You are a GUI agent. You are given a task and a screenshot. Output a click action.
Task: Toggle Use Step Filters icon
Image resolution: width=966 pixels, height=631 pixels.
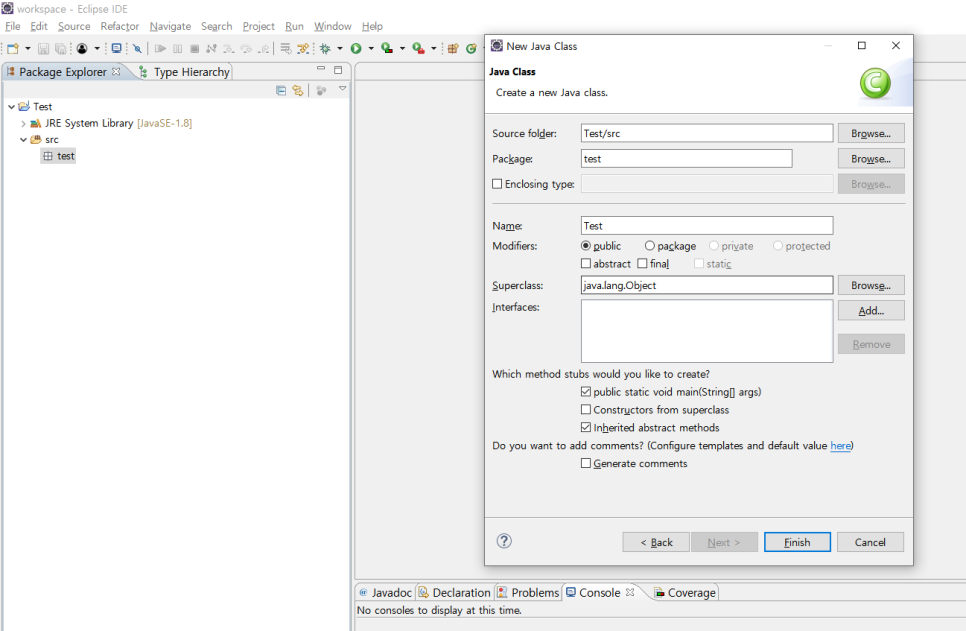302,49
